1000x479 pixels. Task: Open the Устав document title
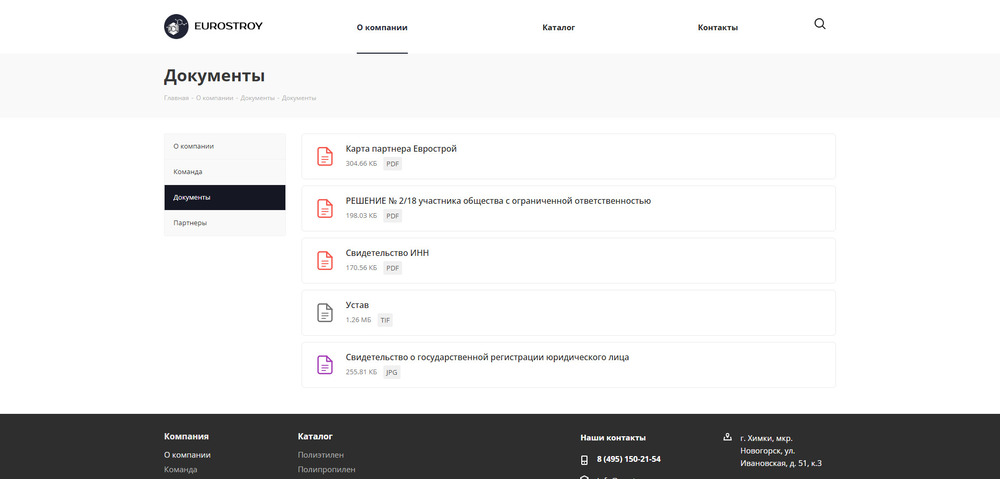click(x=357, y=305)
